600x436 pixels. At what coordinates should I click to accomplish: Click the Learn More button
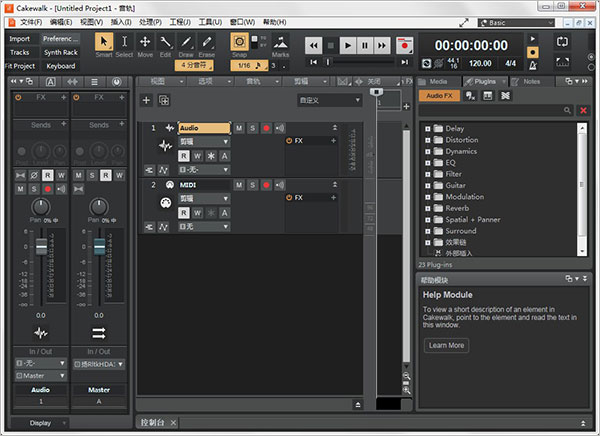(446, 345)
